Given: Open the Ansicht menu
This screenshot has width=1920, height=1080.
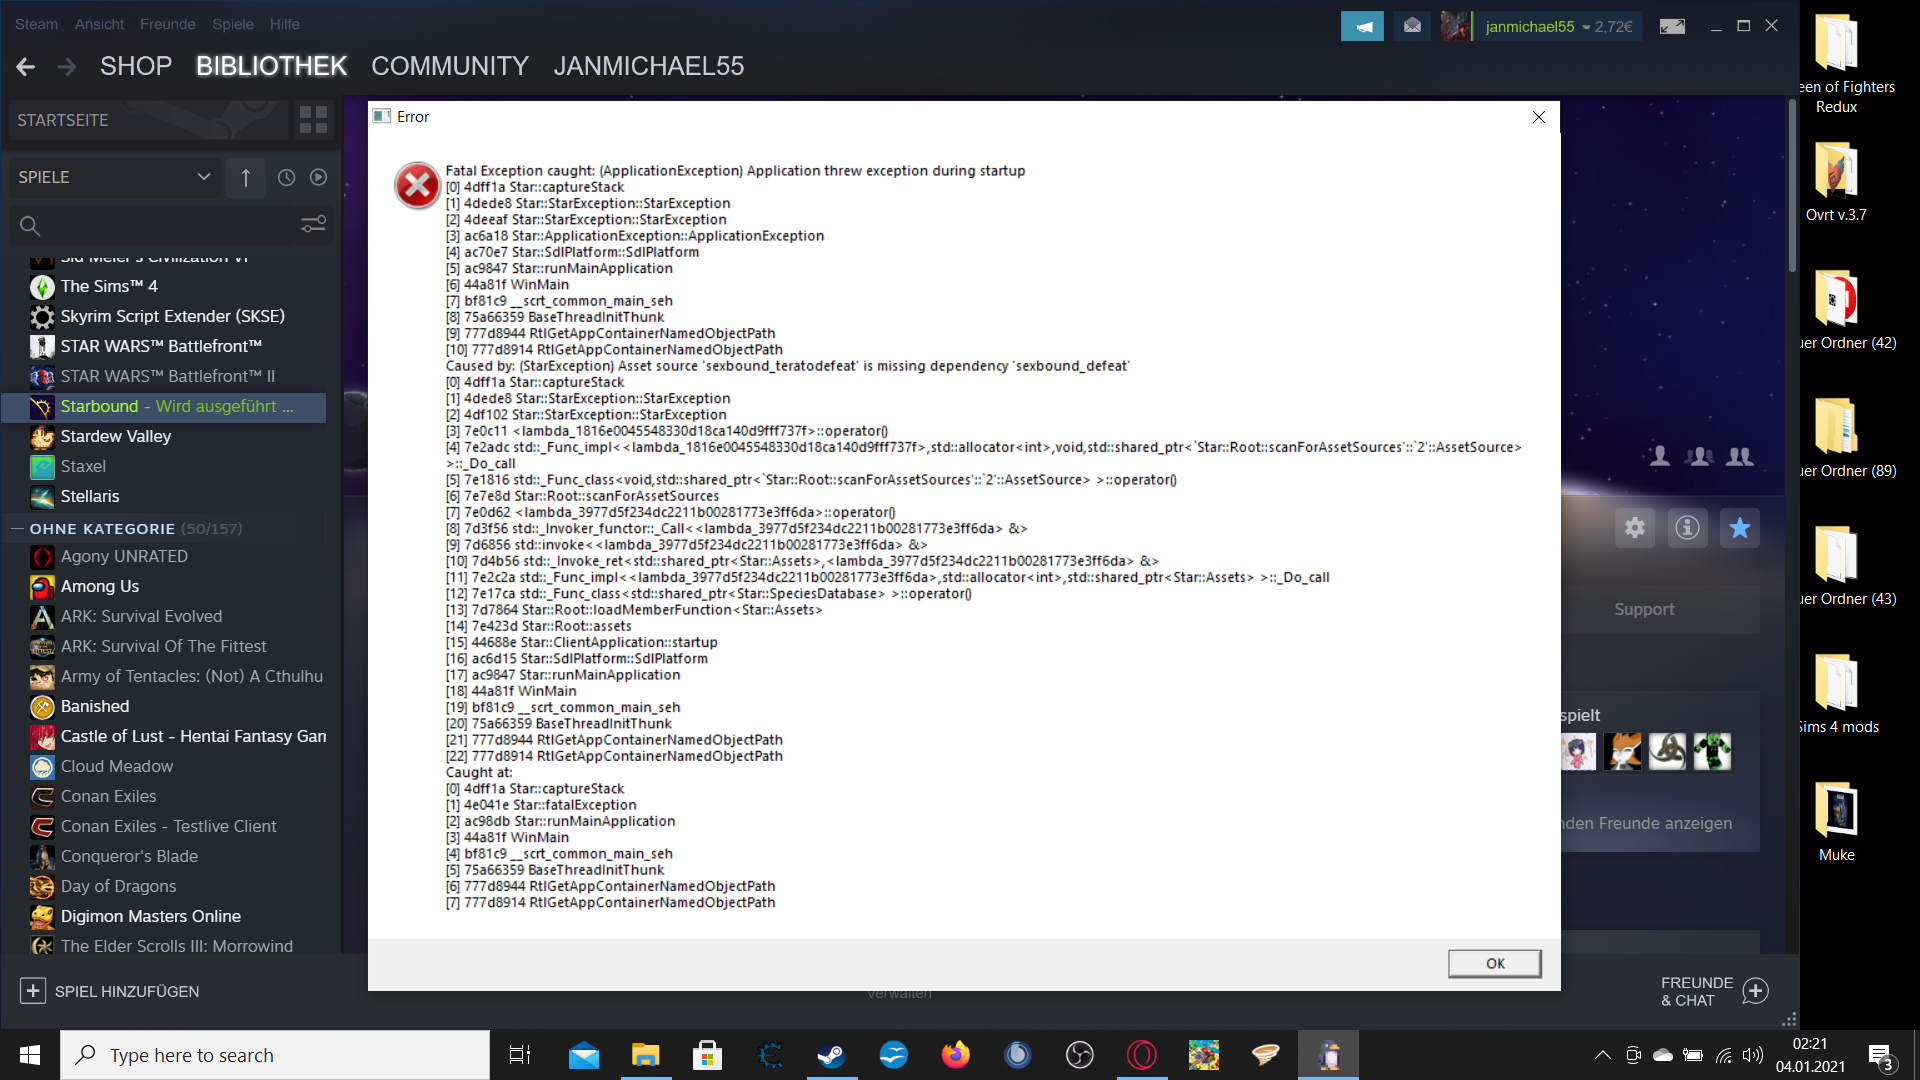Looking at the screenshot, I should click(x=100, y=24).
